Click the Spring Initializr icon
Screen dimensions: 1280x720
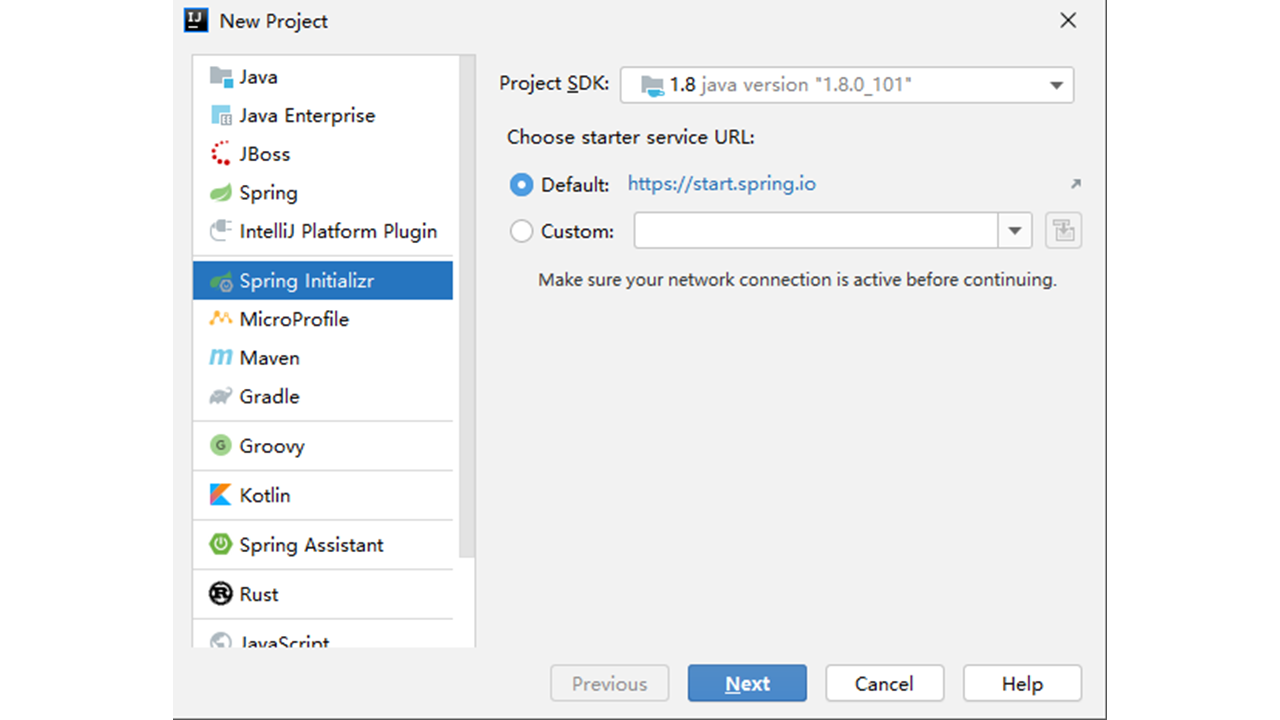click(221, 282)
